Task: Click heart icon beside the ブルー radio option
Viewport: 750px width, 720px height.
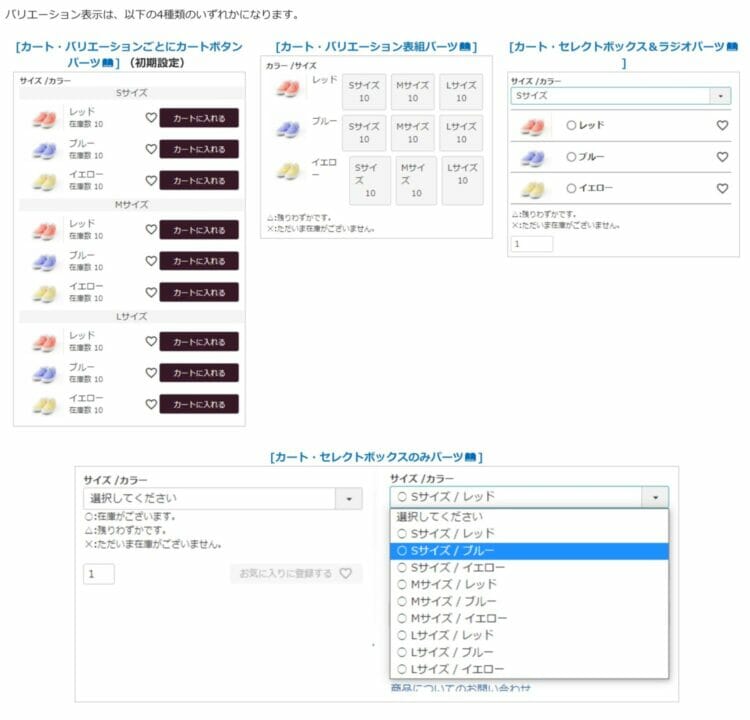Action: click(722, 157)
